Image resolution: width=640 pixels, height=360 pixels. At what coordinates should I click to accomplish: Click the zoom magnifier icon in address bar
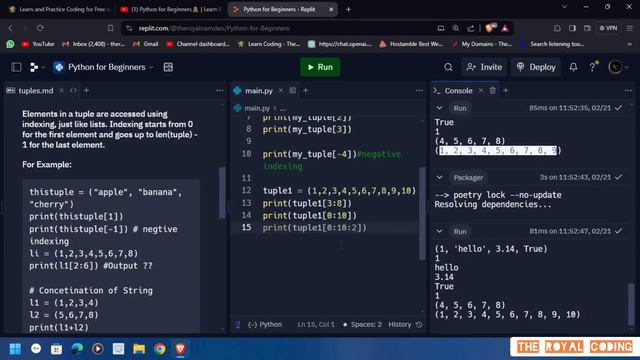[456, 28]
